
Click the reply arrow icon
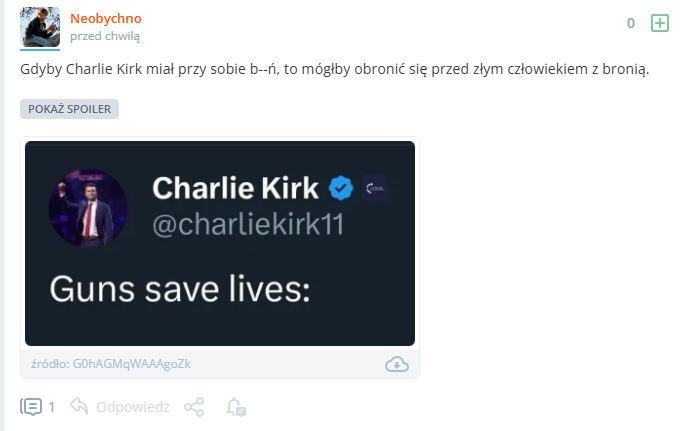click(80, 407)
